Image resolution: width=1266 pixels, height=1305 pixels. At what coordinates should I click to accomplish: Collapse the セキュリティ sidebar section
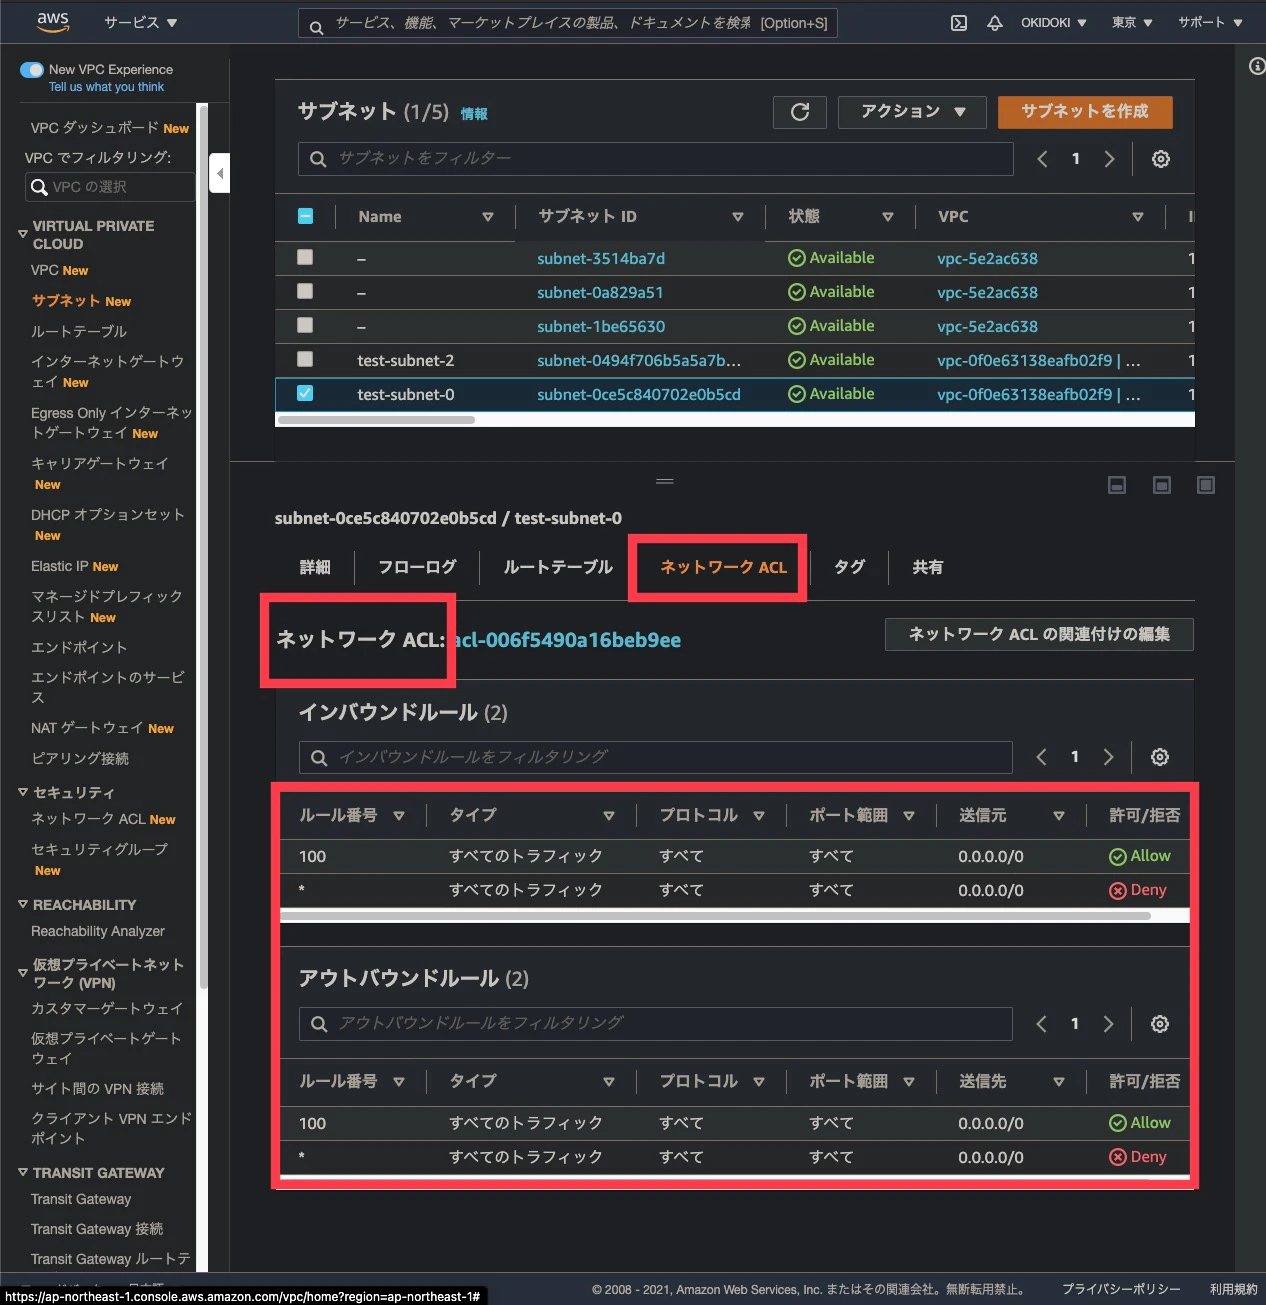[23, 792]
